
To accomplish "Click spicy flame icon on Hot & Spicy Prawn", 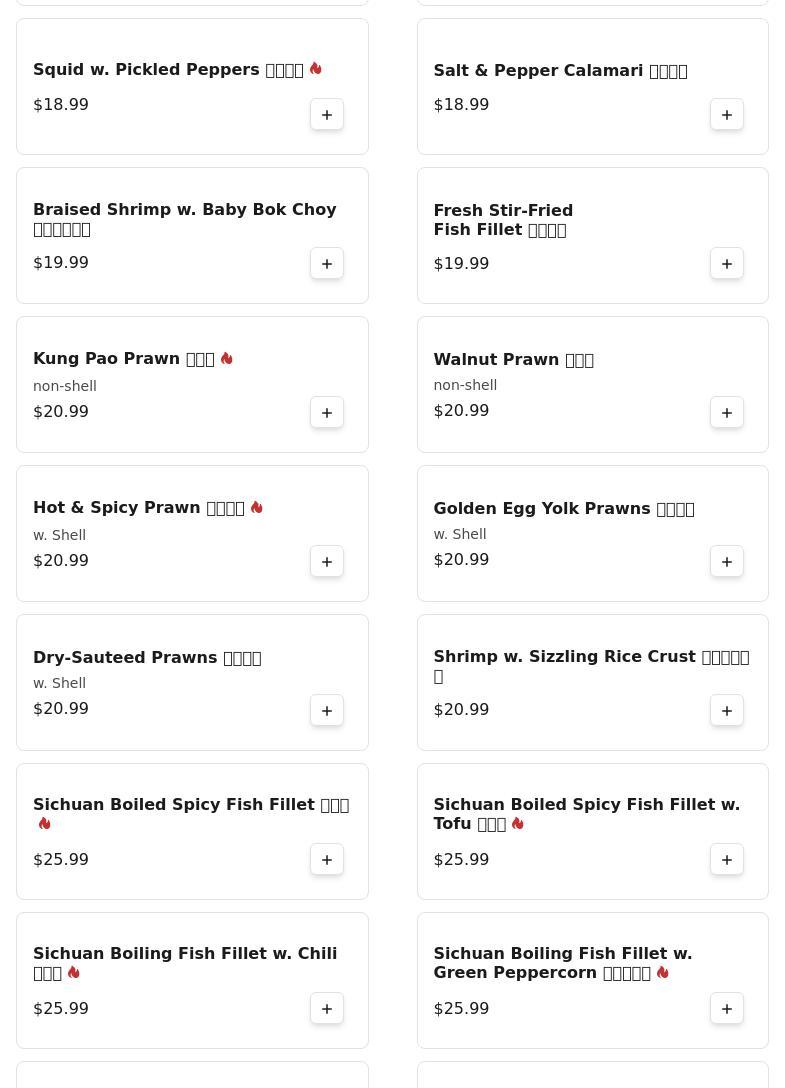I will (257, 507).
